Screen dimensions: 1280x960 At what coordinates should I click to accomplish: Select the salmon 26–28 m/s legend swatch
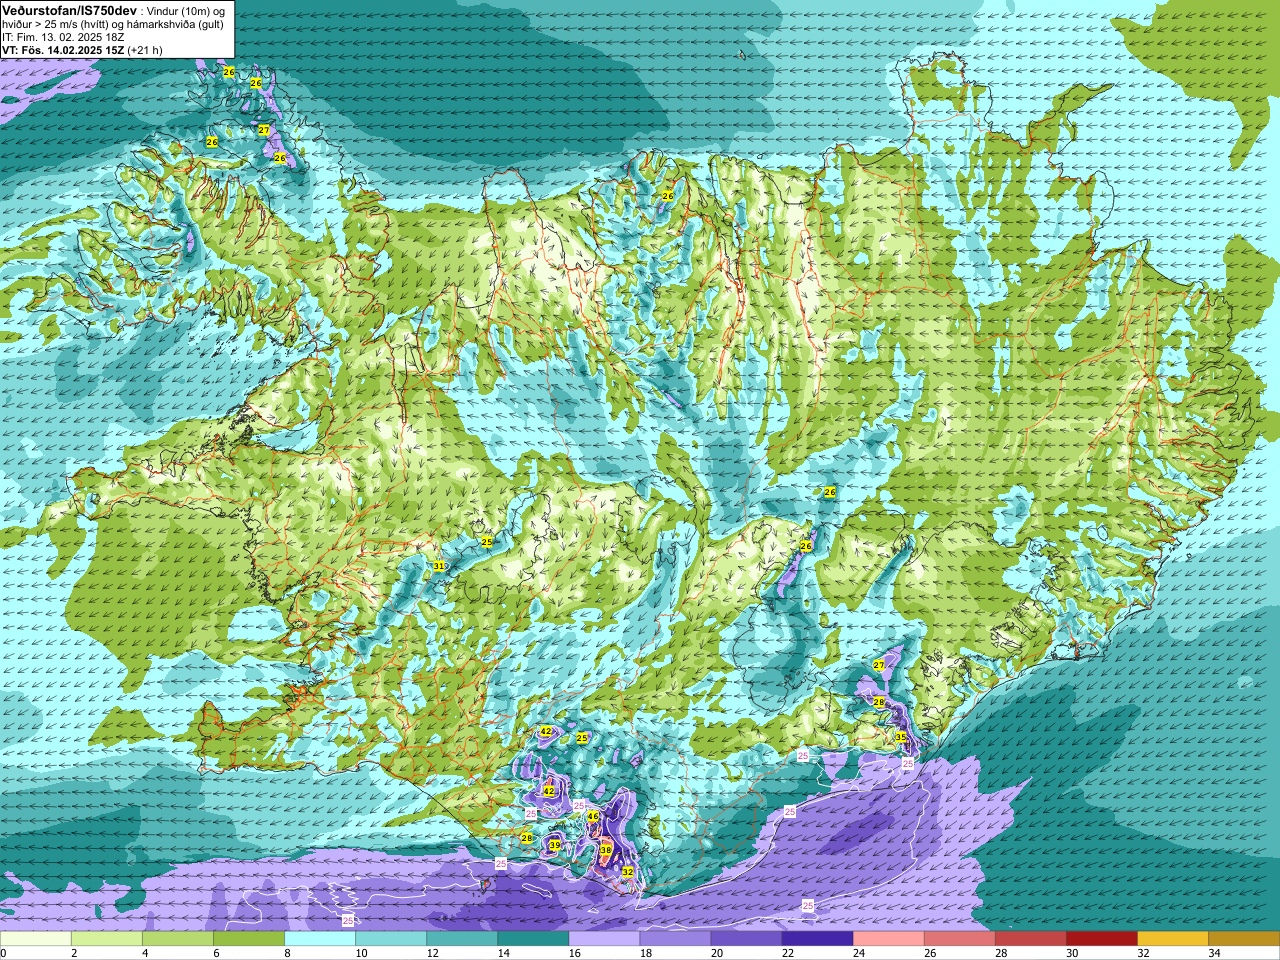point(959,939)
